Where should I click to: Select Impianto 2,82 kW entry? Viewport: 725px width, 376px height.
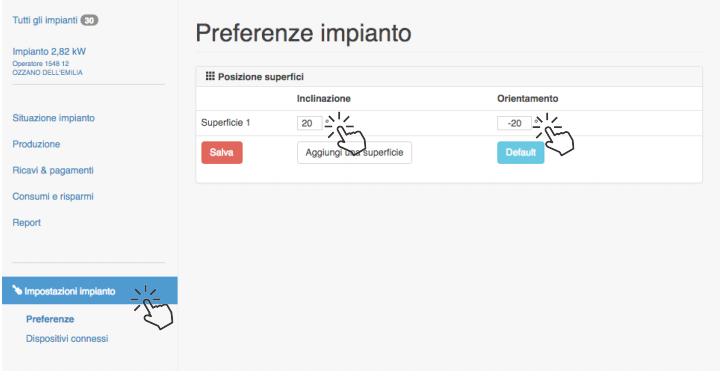[x=49, y=51]
